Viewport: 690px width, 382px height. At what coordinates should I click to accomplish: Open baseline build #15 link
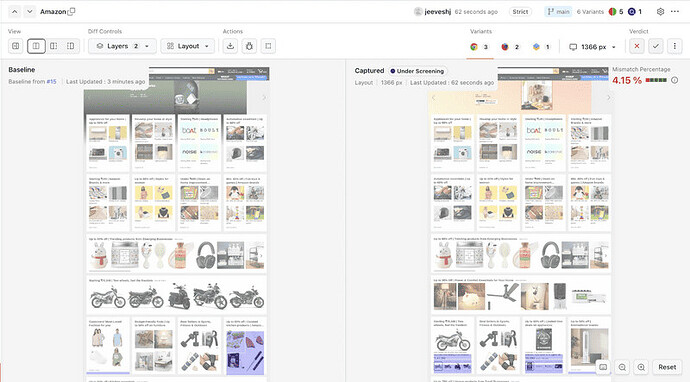click(x=51, y=81)
